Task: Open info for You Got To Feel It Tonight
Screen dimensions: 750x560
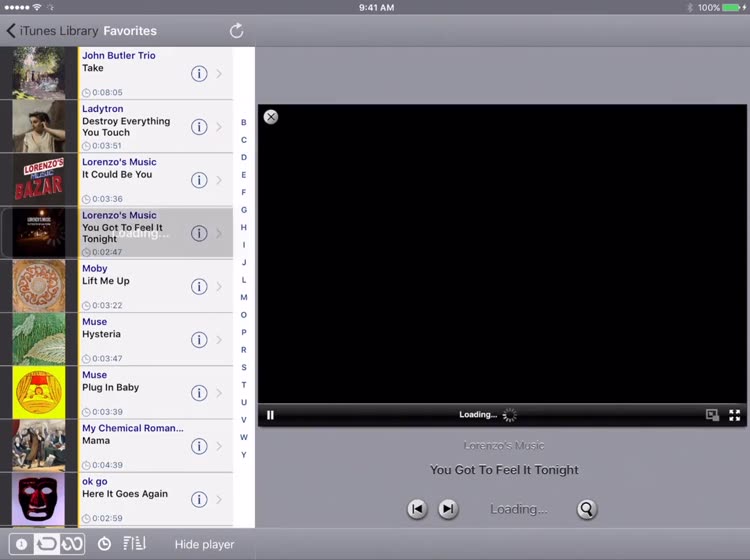Action: coord(199,233)
